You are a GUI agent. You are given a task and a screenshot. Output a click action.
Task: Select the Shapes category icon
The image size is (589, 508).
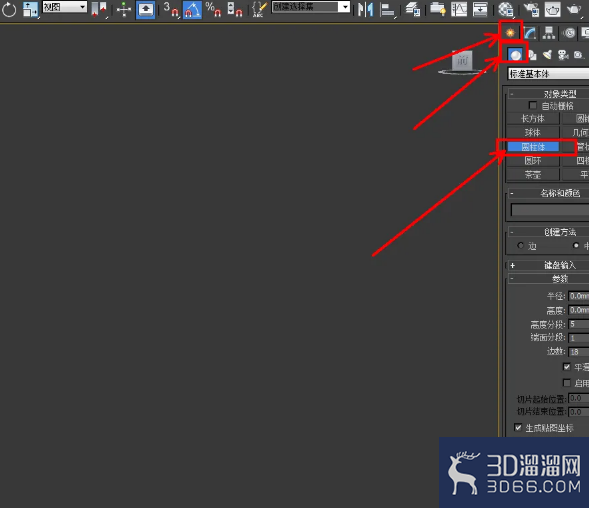532,55
